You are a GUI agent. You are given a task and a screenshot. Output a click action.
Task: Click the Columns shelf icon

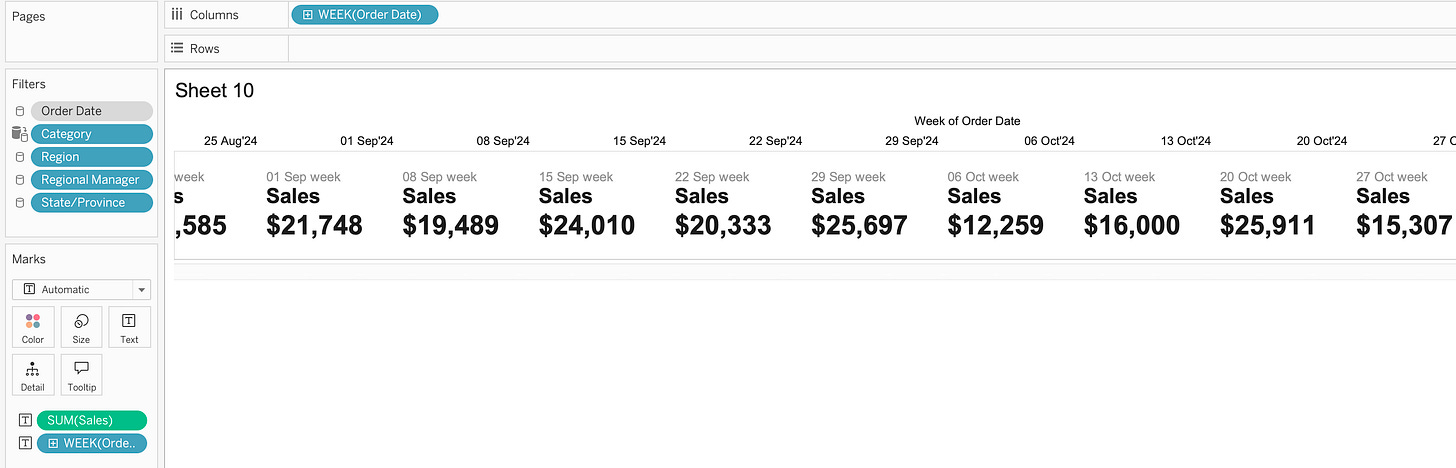point(177,15)
